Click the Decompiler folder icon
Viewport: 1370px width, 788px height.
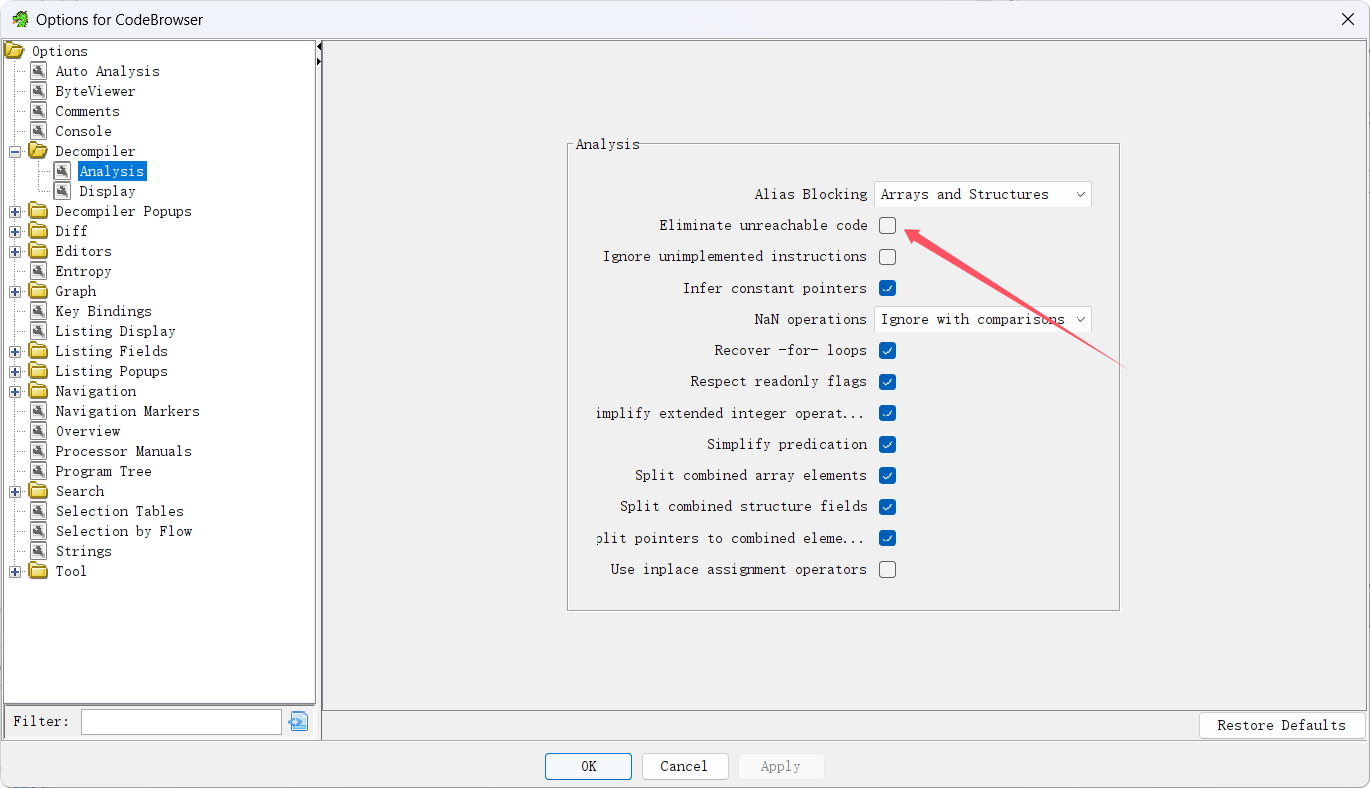[x=38, y=151]
